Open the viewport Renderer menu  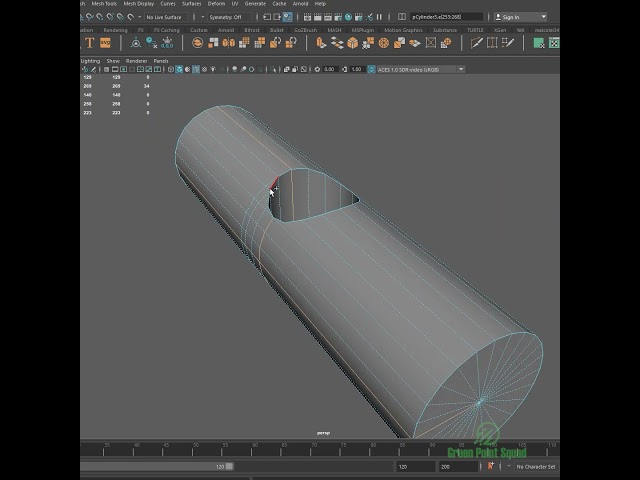click(136, 61)
